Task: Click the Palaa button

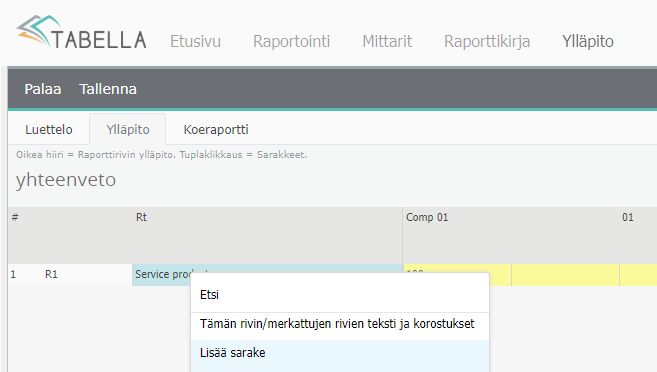Action: pyautogui.click(x=43, y=89)
